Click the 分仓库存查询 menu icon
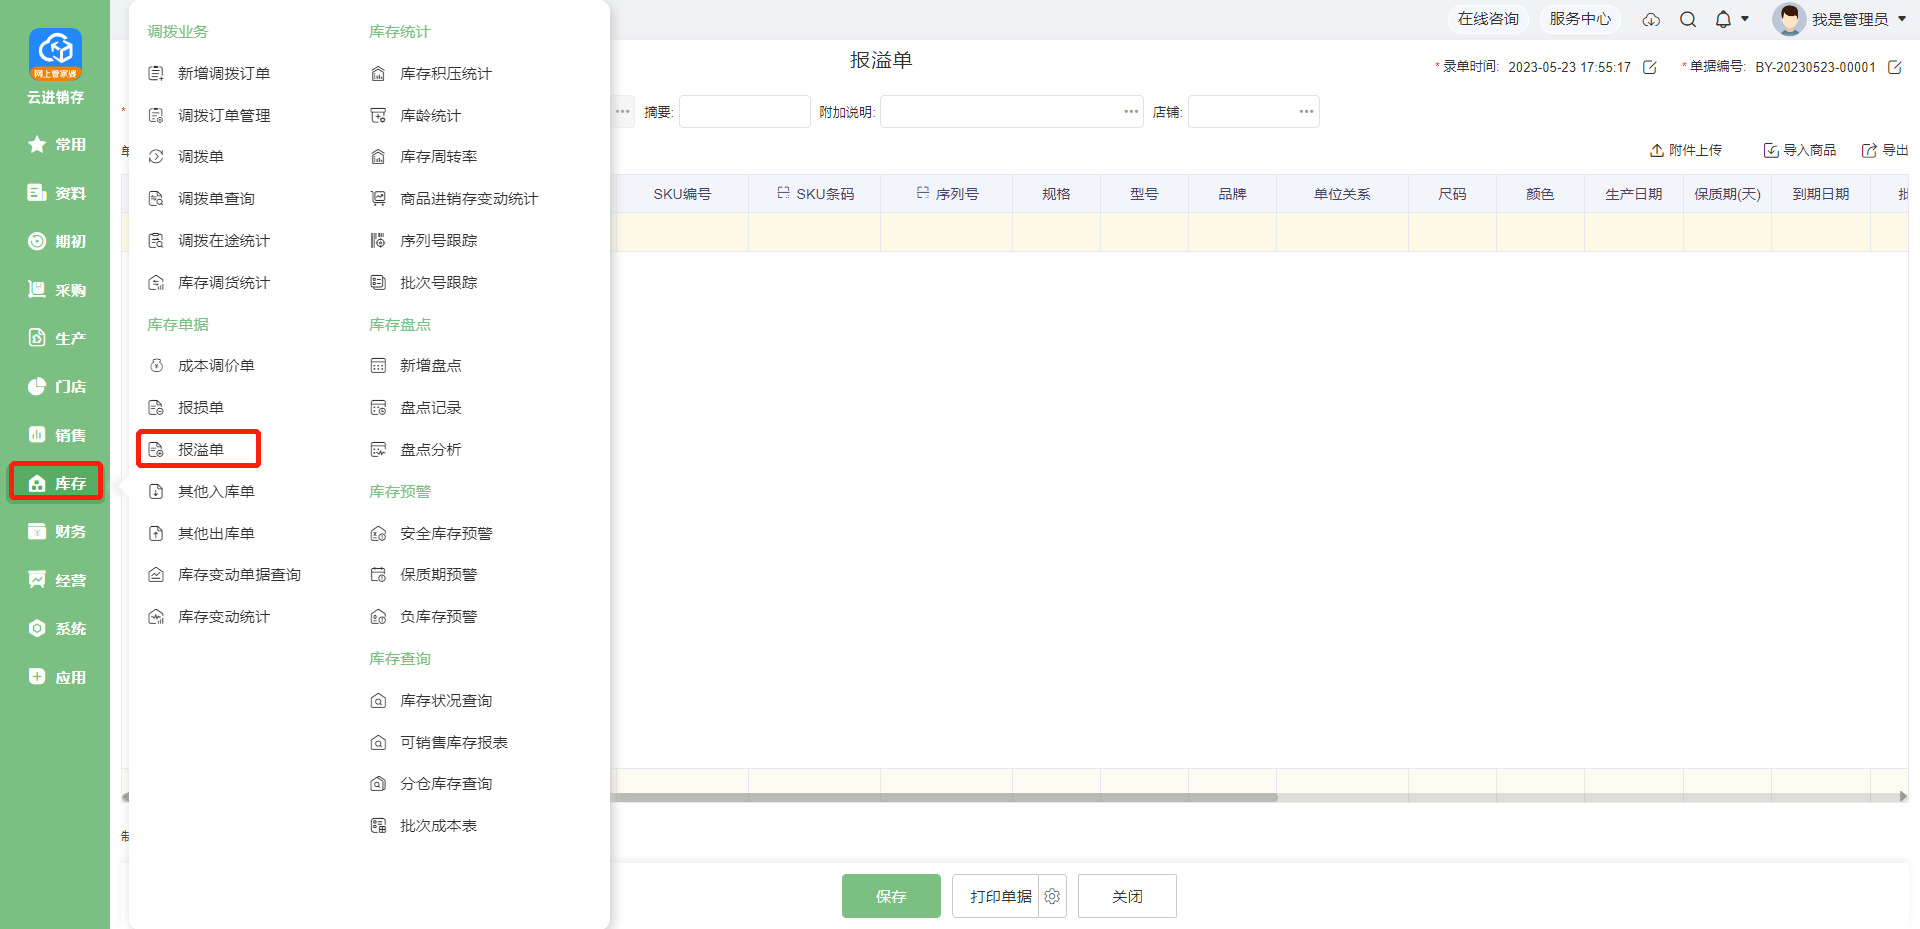This screenshot has width=1920, height=929. point(378,784)
